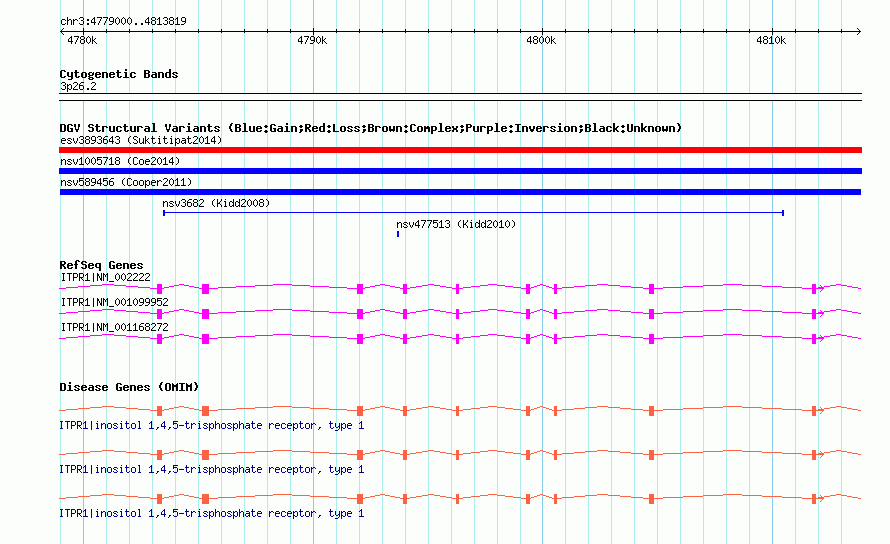Click the ITPR1|NM_001168272 transcript label
890x544 pixels.
tap(115, 327)
